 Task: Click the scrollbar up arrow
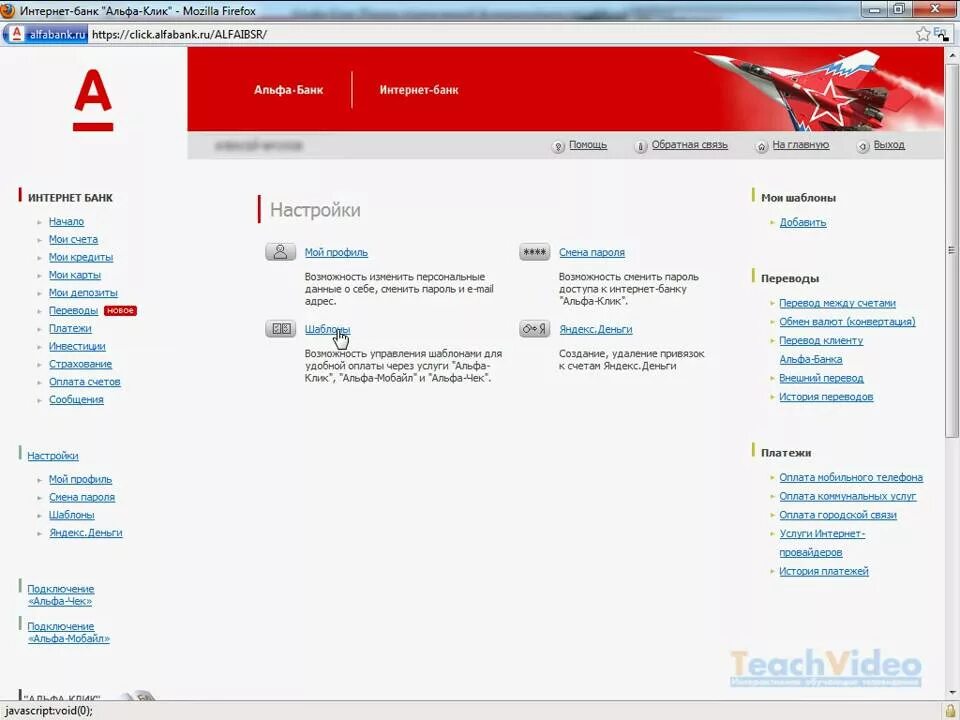point(951,55)
